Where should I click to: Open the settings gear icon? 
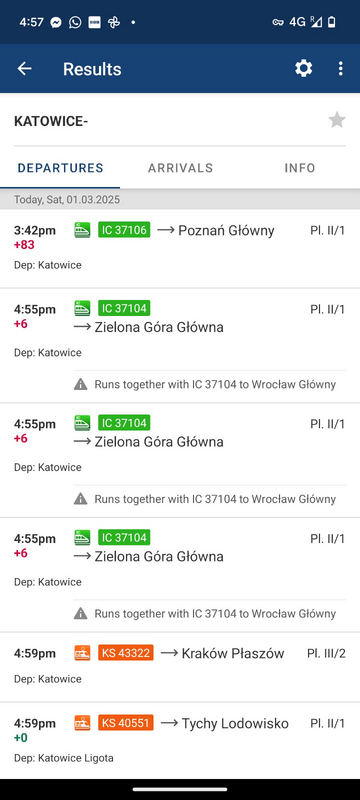pos(303,68)
